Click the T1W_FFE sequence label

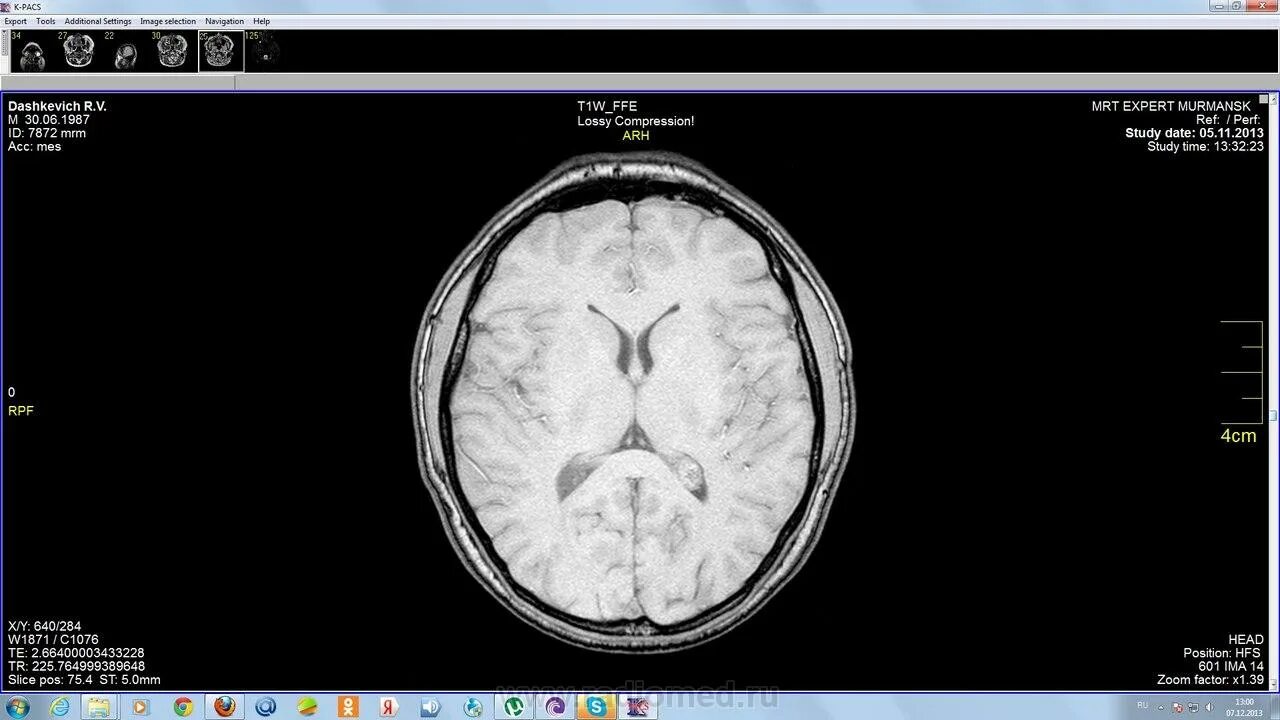pos(607,106)
